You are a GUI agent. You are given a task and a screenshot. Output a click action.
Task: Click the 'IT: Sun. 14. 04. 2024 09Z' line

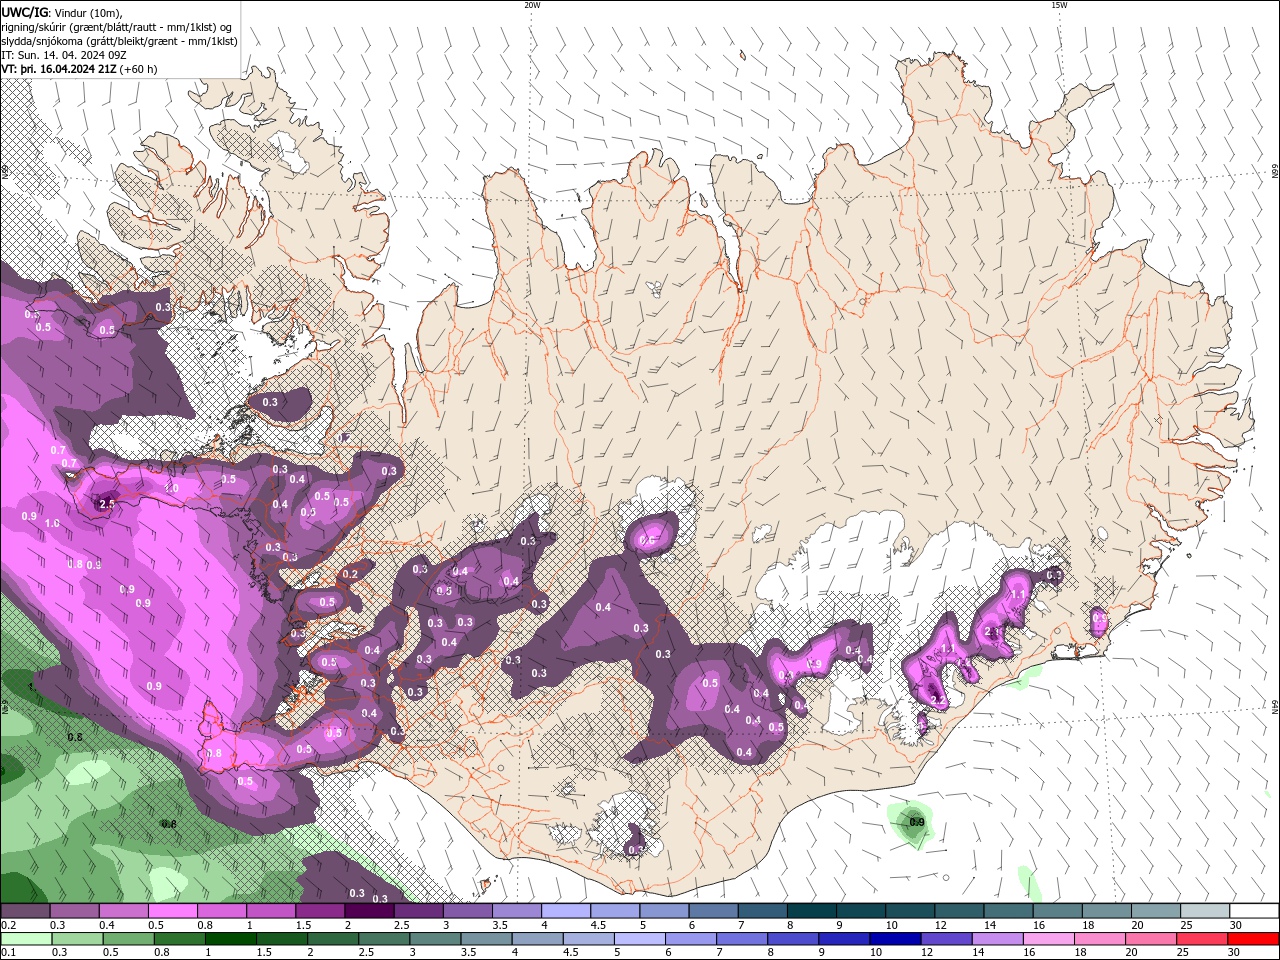coord(66,55)
